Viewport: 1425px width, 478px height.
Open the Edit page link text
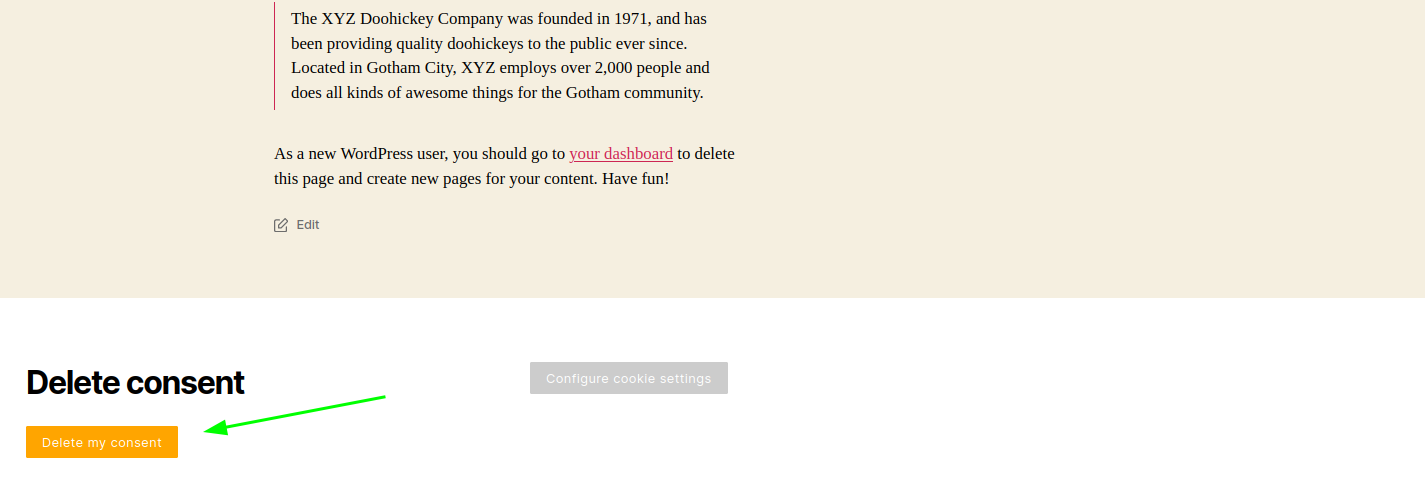[x=308, y=225]
